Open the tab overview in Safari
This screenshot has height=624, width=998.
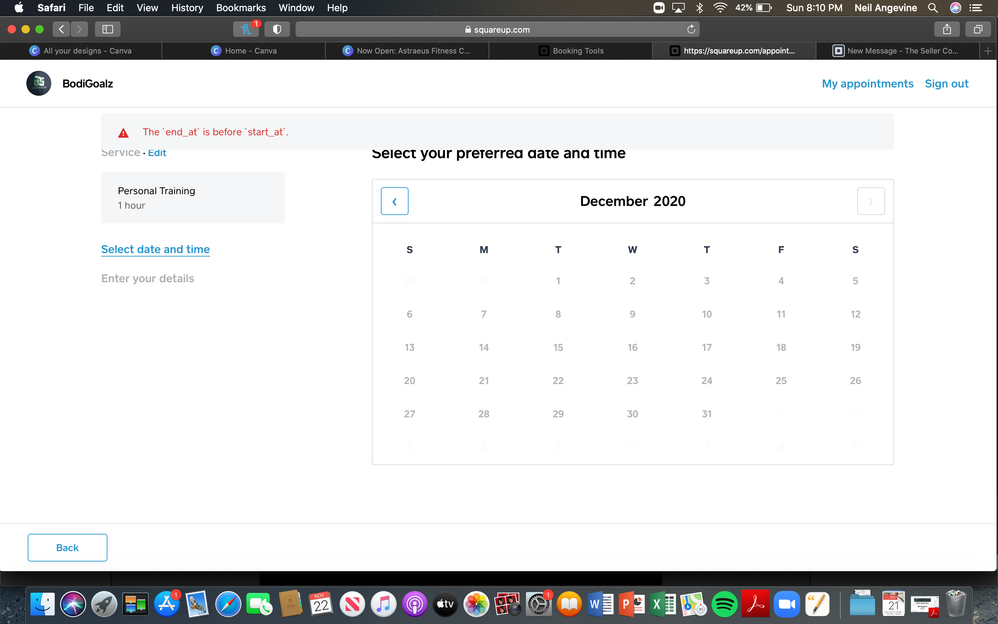[977, 29]
